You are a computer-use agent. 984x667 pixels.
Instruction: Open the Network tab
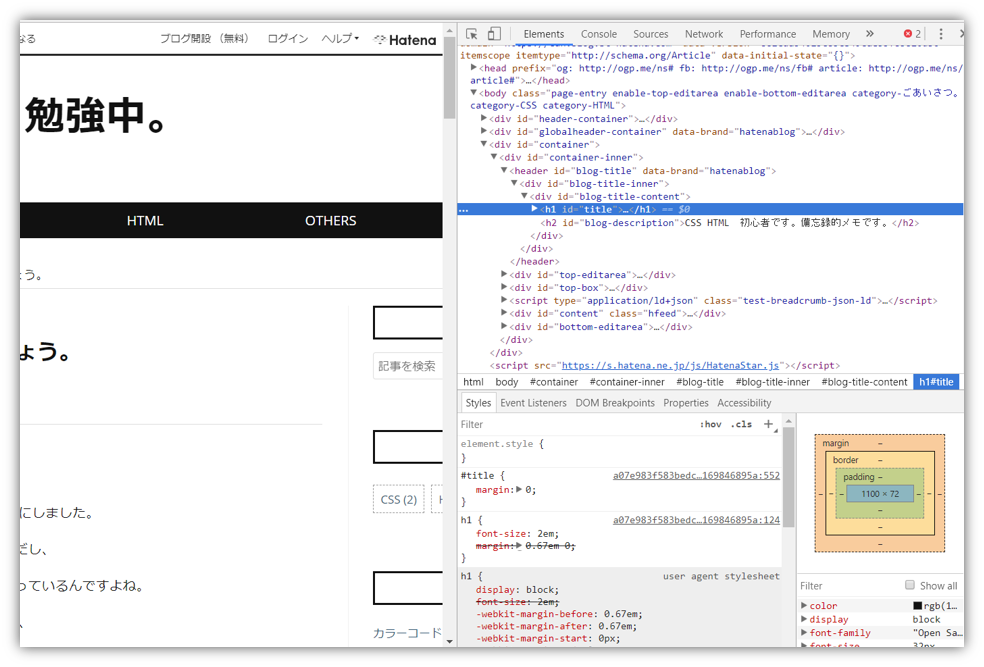pos(704,34)
